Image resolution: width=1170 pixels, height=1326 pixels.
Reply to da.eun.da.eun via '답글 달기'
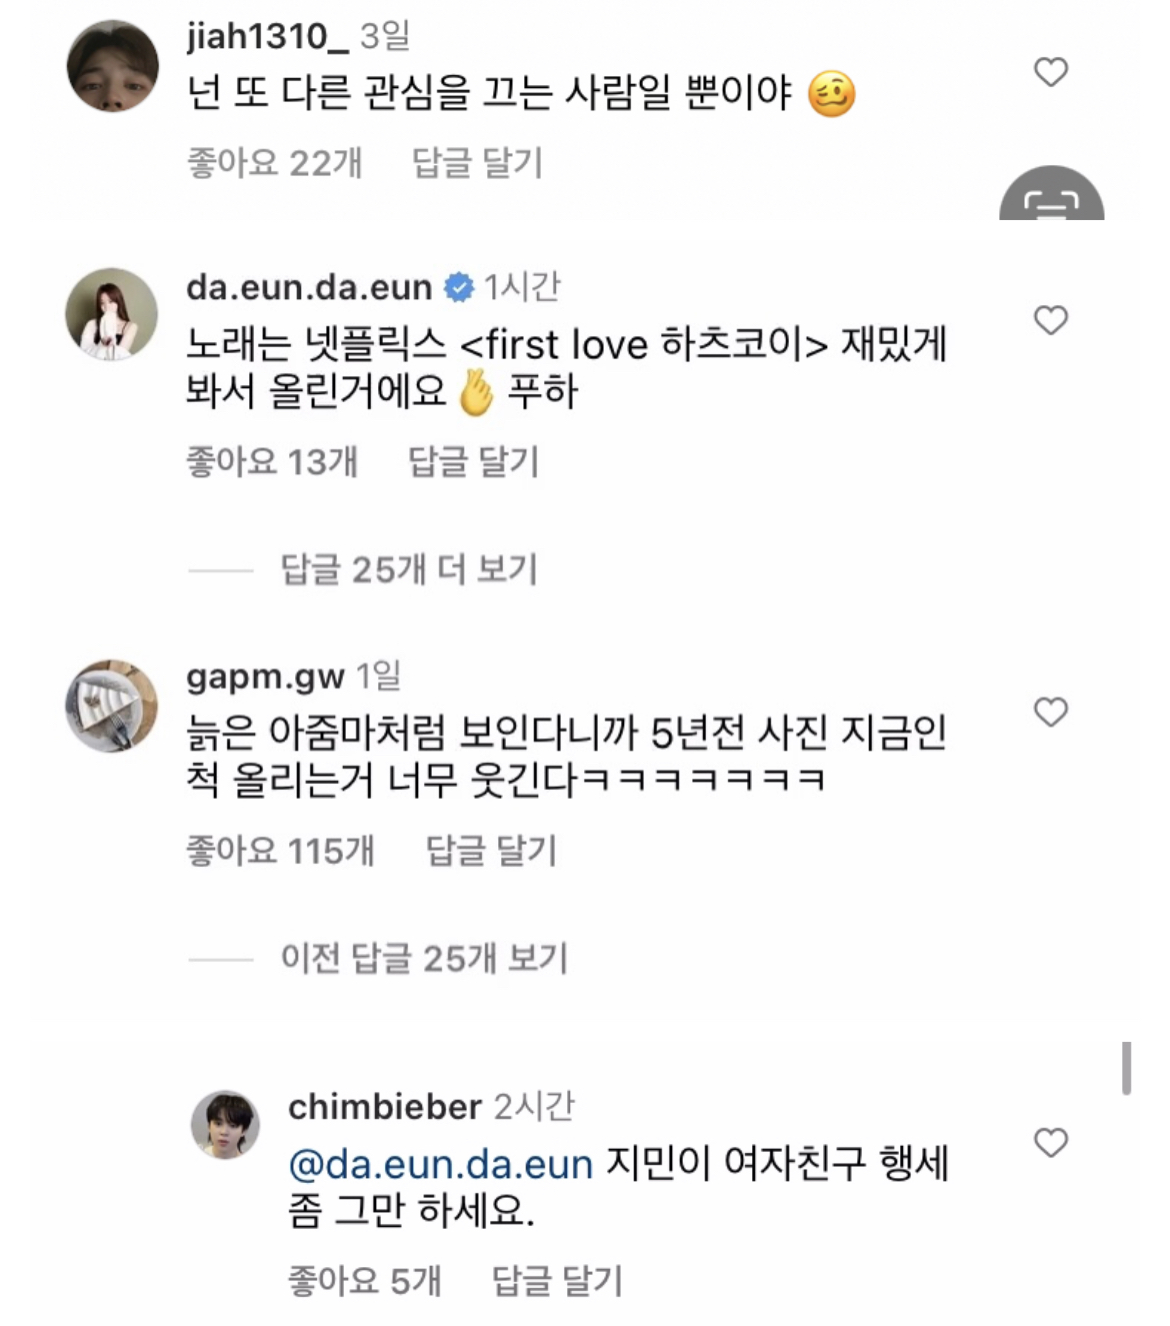[x=474, y=461]
